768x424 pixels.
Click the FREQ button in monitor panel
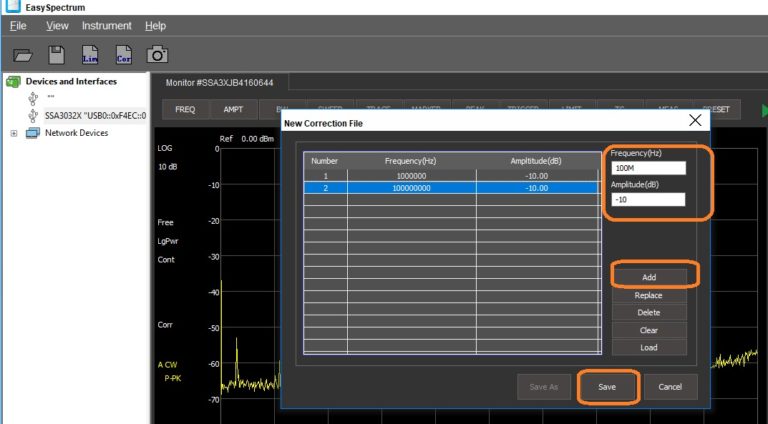pyautogui.click(x=185, y=110)
